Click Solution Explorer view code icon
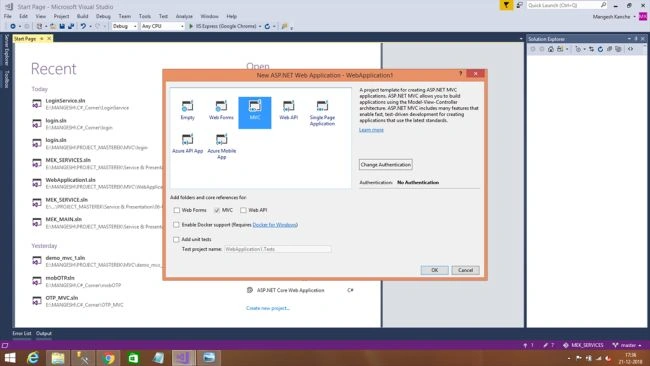650x366 pixels. click(631, 49)
